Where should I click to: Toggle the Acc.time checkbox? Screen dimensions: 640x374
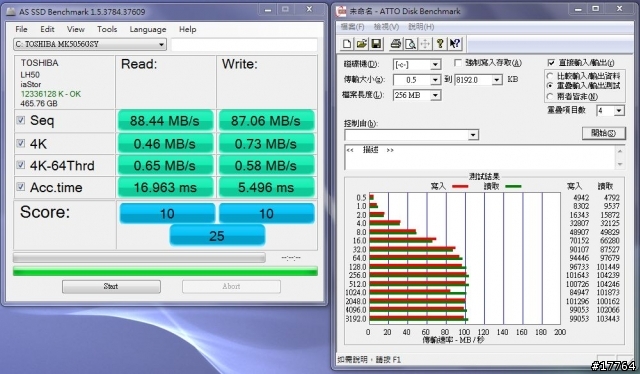point(21,187)
